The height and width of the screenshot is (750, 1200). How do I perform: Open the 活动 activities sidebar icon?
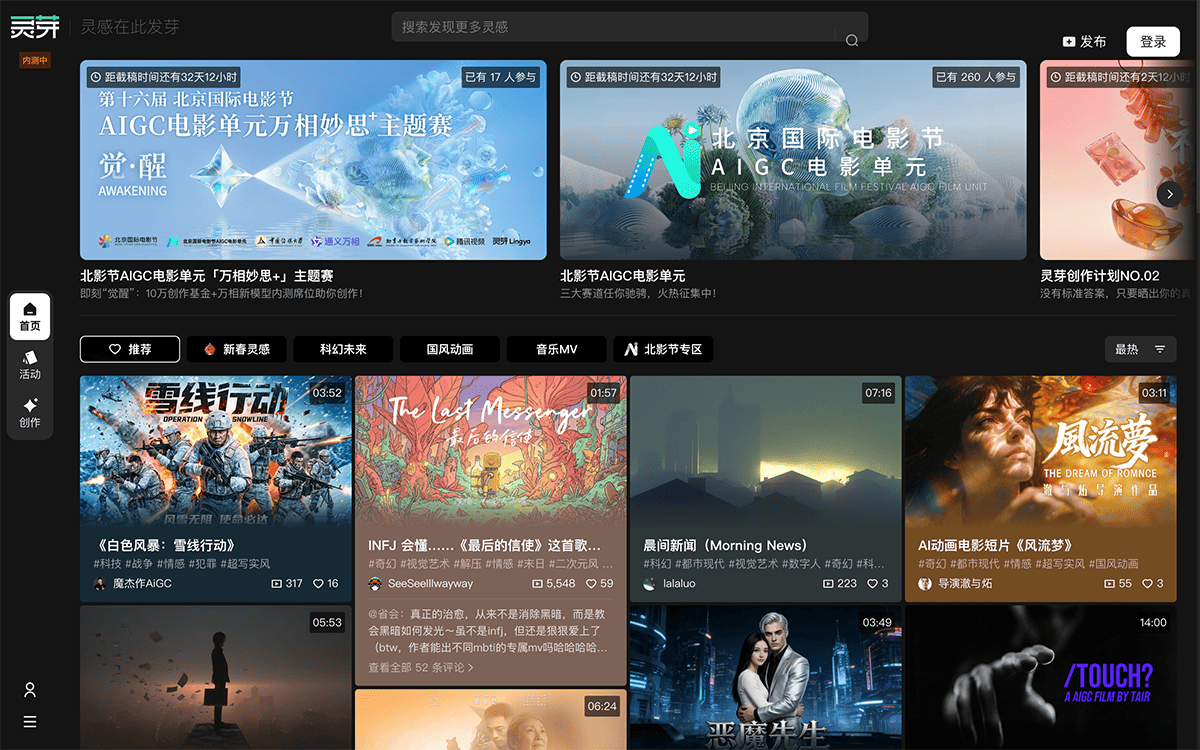click(30, 364)
